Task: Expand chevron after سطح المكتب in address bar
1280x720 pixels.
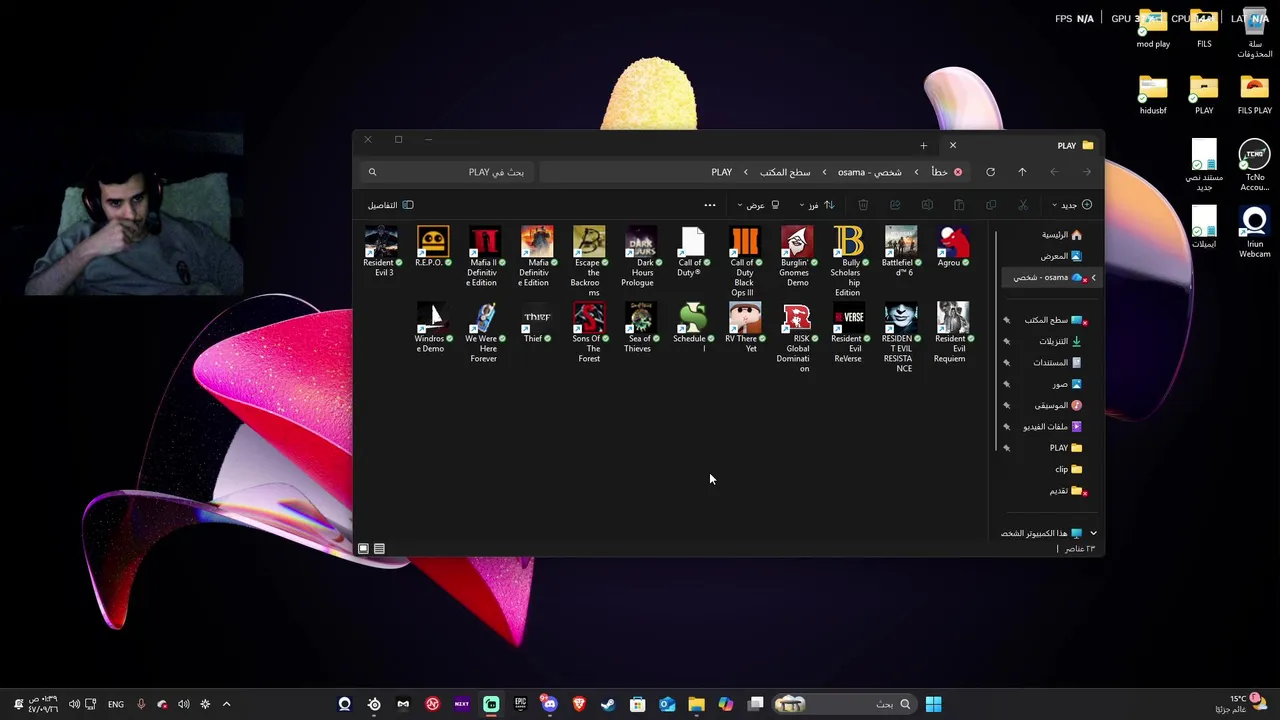Action: [x=745, y=172]
